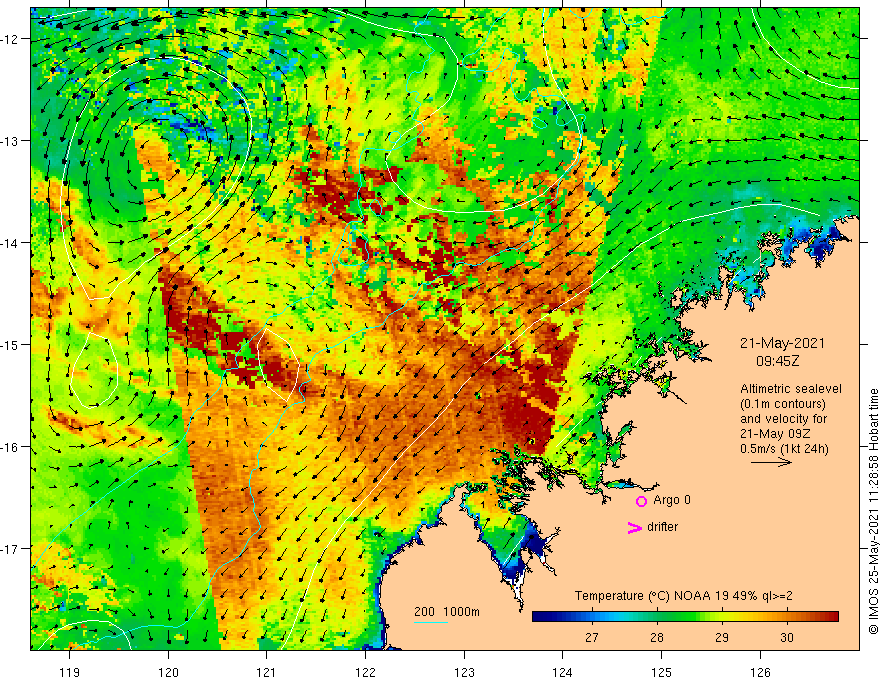This screenshot has height=680, width=880.
Task: Click the longitude axis label 119
Action: click(x=70, y=672)
